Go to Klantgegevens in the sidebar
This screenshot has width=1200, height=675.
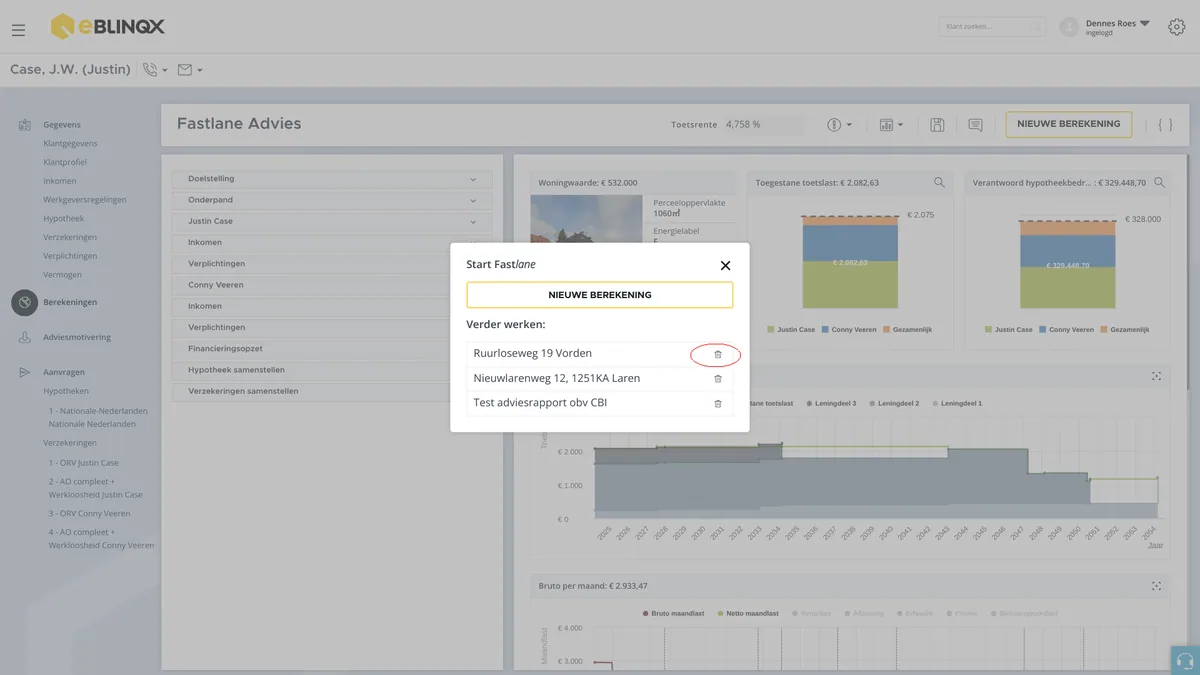coord(70,143)
